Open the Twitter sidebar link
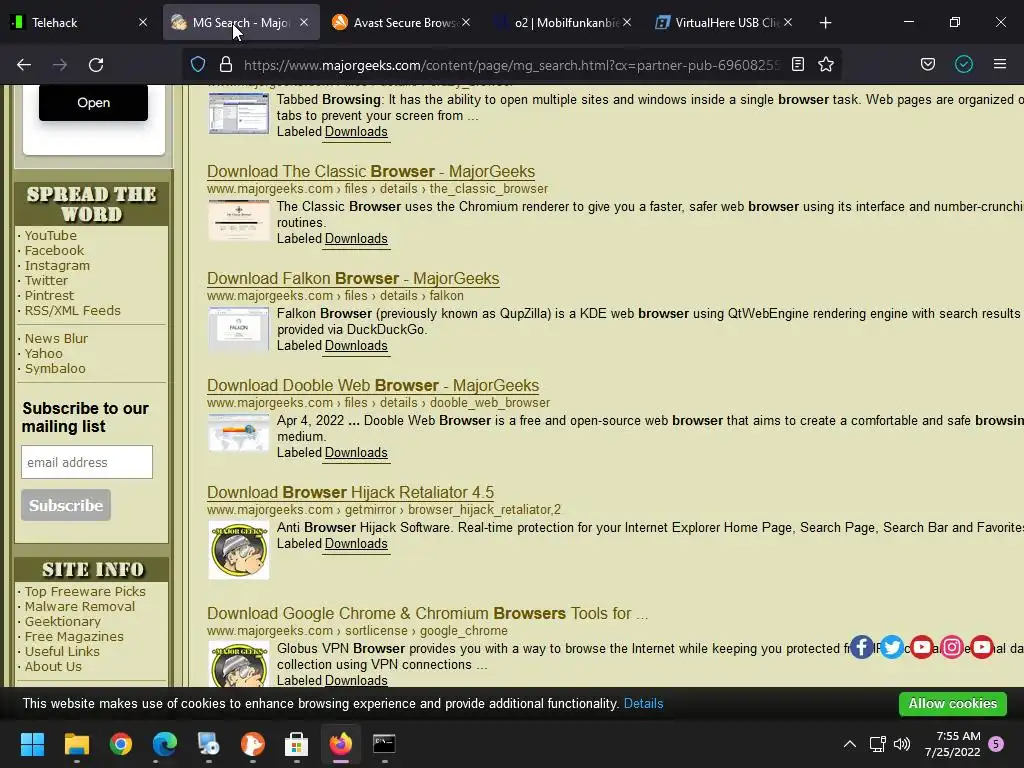Screen dimensions: 1024x768 pos(46,280)
